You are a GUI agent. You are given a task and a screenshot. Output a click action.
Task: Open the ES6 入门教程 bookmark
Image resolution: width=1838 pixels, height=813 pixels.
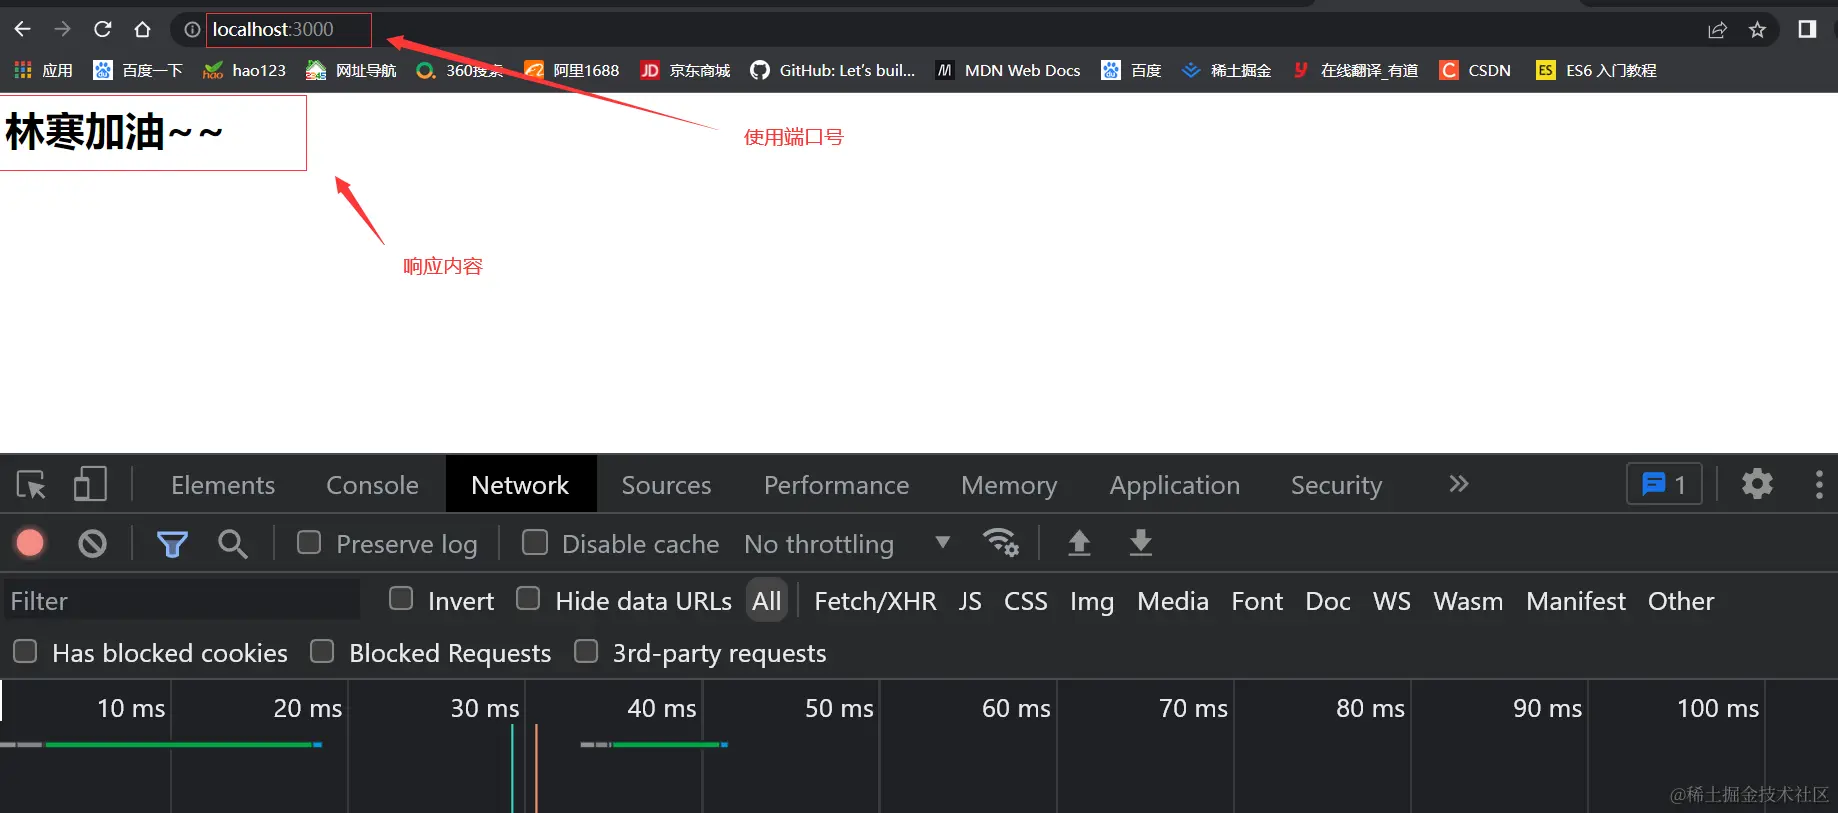pyautogui.click(x=1596, y=70)
